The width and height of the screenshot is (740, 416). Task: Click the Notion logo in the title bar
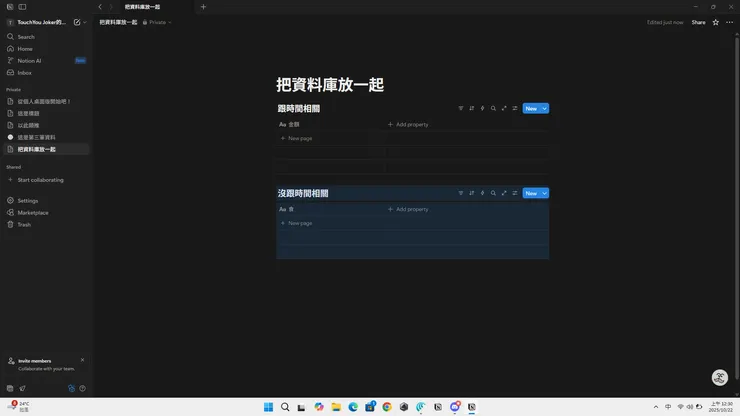10,7
